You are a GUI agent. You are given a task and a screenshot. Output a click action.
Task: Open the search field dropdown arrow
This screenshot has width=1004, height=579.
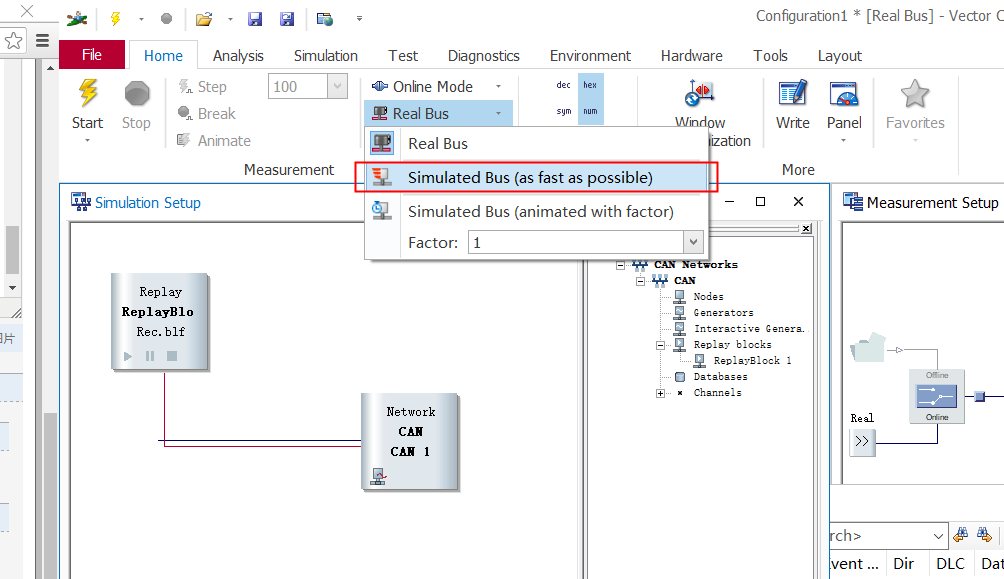coord(938,535)
